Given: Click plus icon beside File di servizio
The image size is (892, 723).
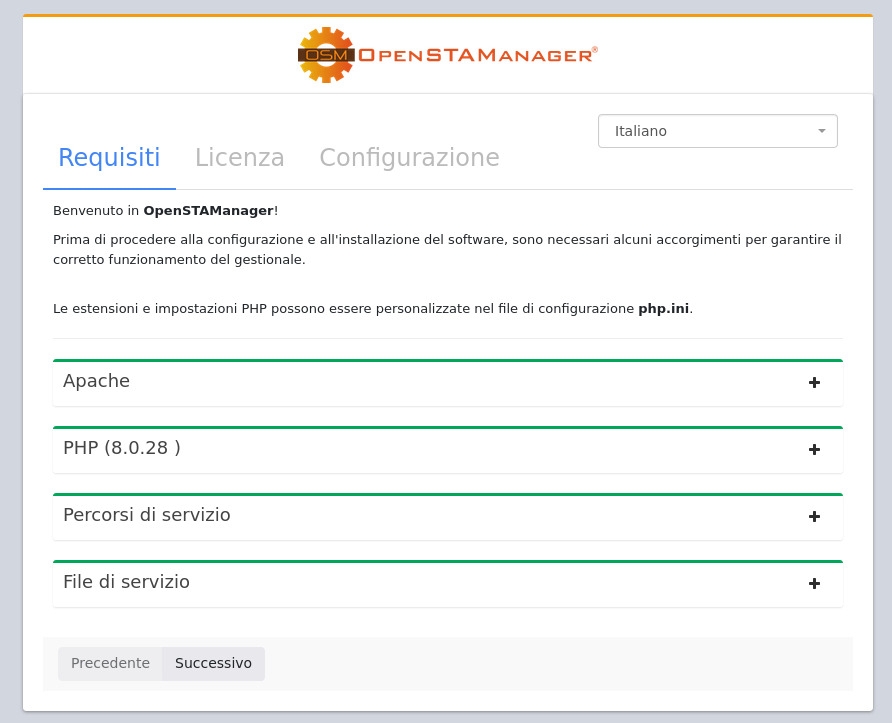Looking at the screenshot, I should coord(814,584).
